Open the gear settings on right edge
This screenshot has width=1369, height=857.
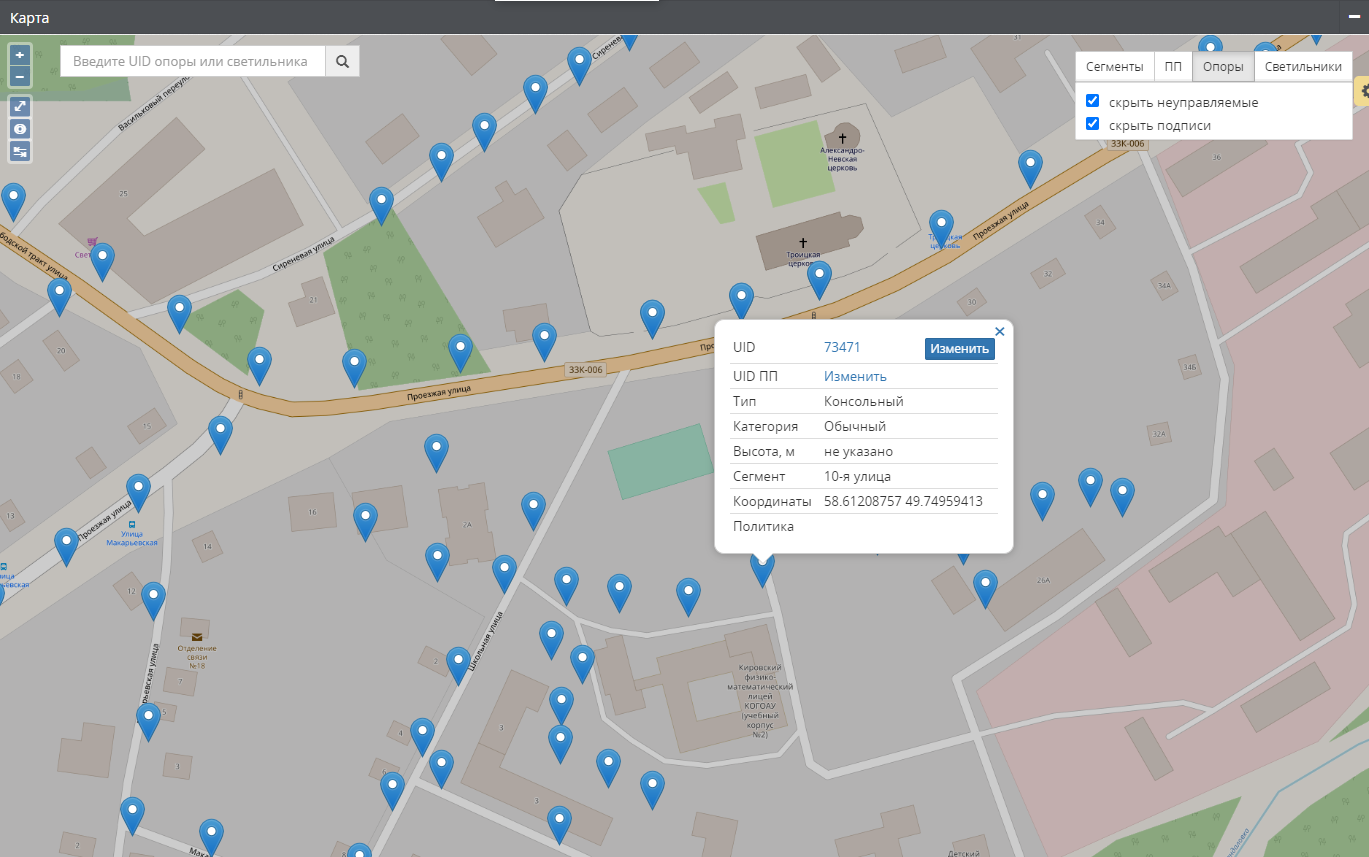[x=1361, y=91]
